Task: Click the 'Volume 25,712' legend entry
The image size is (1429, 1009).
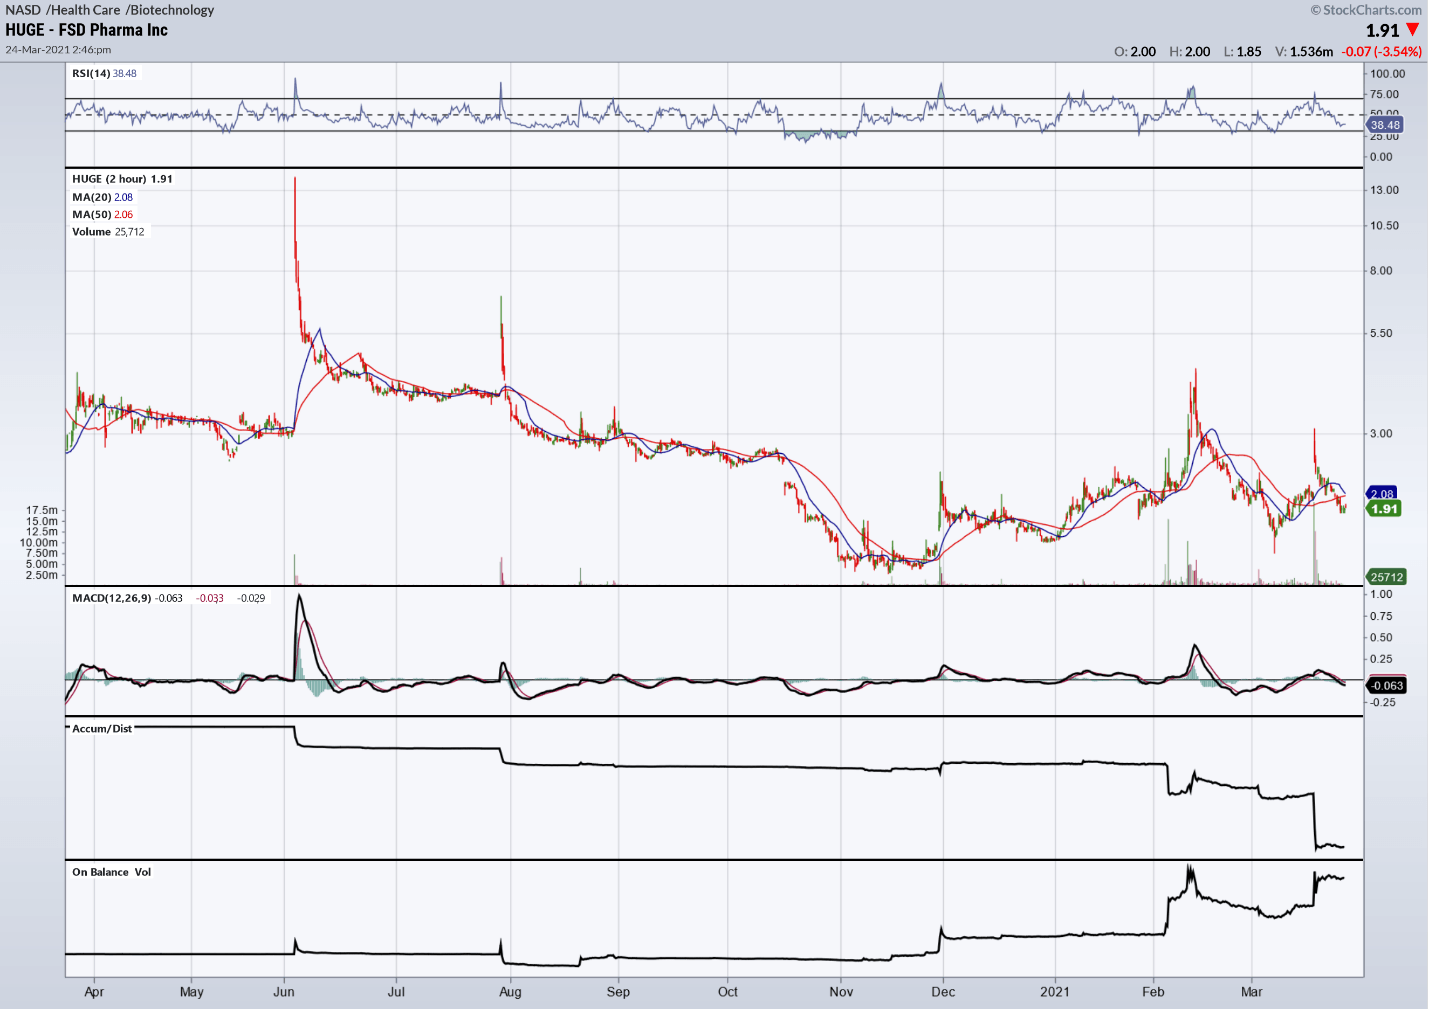Action: tap(108, 232)
